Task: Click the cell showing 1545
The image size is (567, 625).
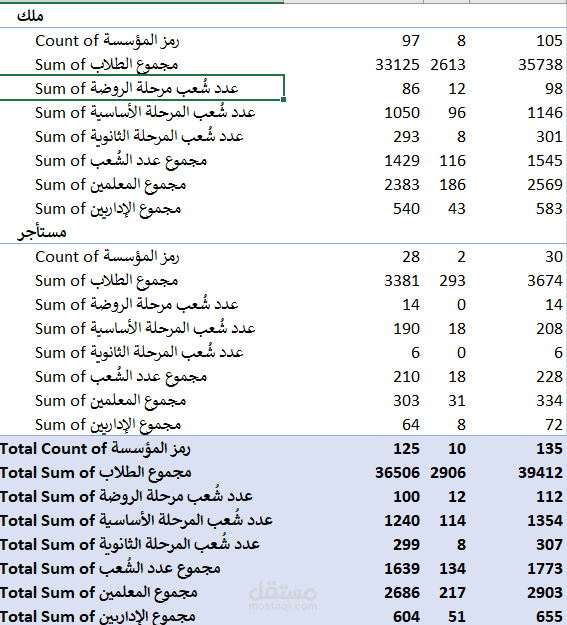Action: pos(545,161)
